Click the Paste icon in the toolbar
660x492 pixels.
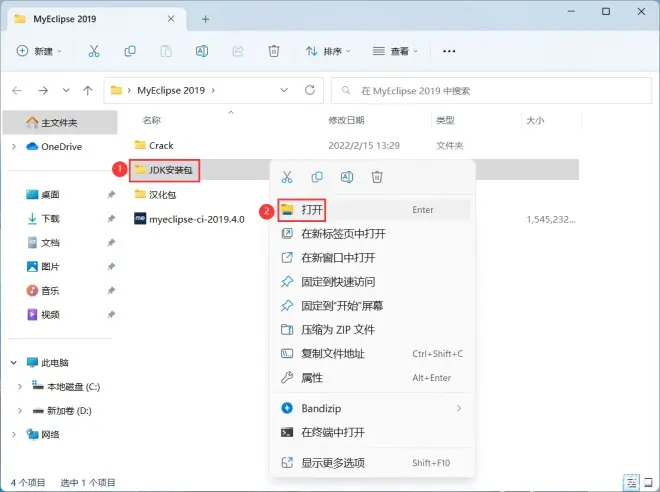coord(166,51)
